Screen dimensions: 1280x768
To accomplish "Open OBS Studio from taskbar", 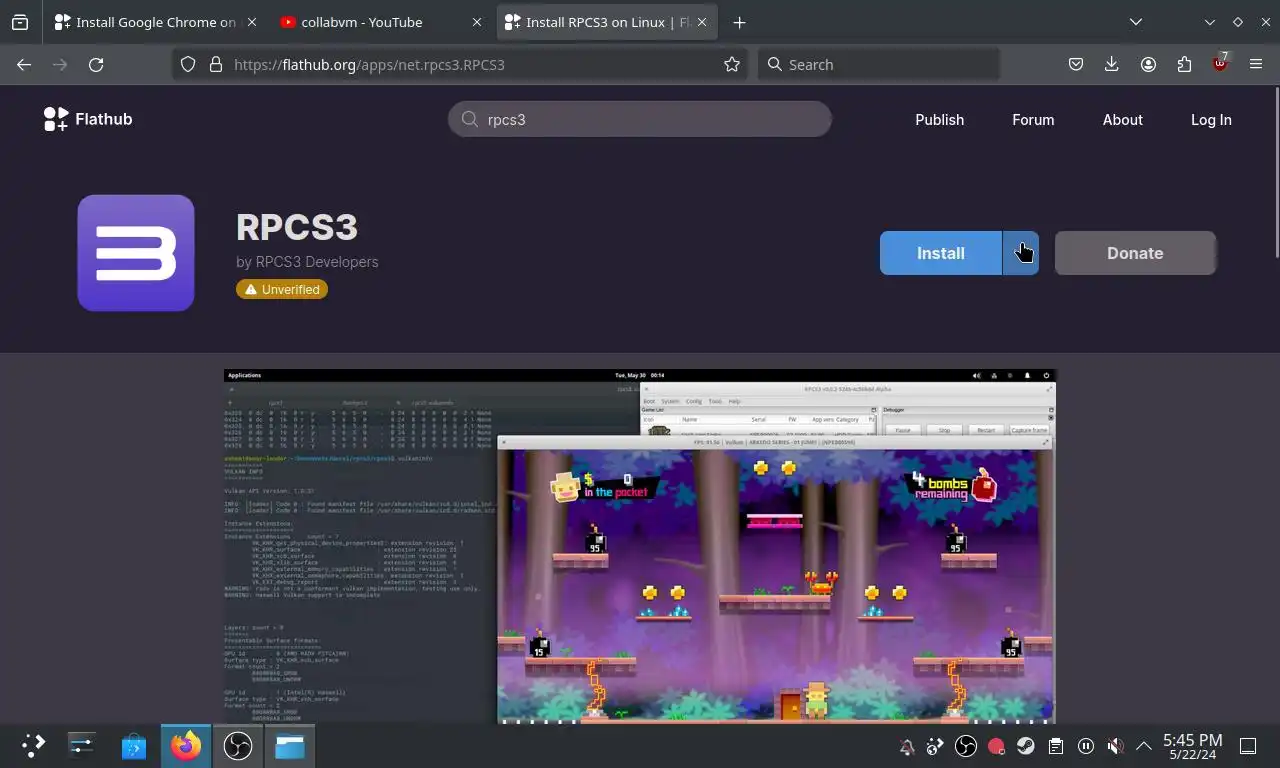I will coord(237,745).
